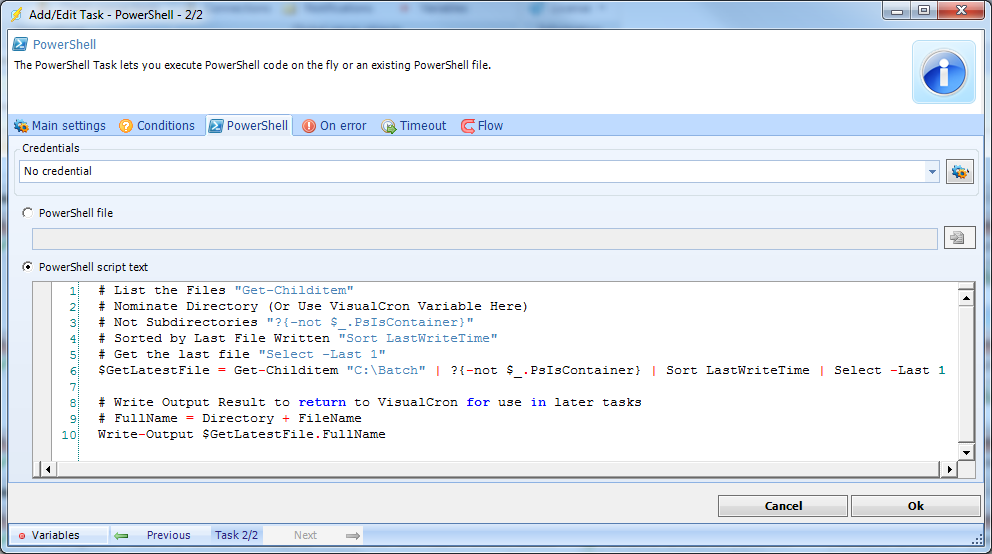Click the blue information icon
This screenshot has width=992, height=554.
943,72
